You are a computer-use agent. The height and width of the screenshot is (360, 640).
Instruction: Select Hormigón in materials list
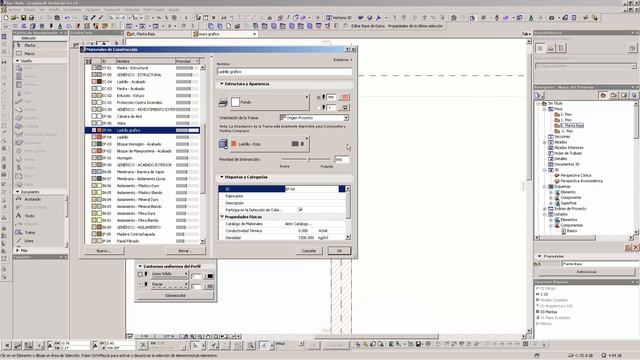[142, 158]
